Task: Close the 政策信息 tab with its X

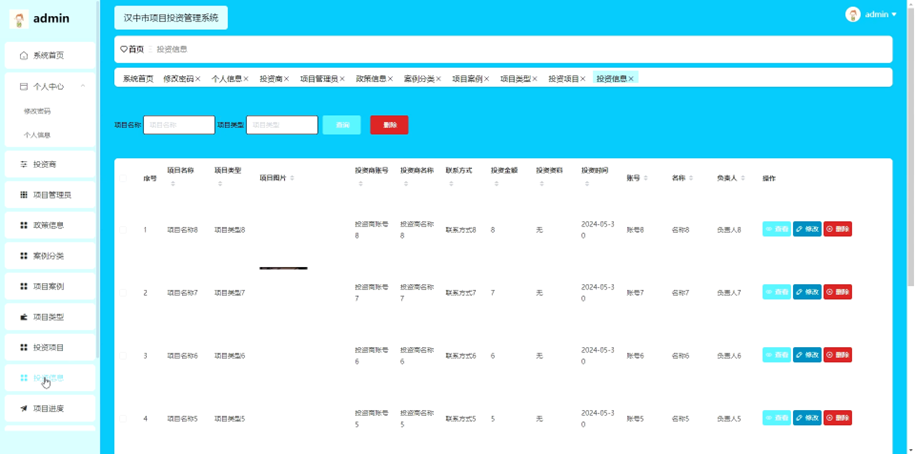Action: pyautogui.click(x=390, y=79)
